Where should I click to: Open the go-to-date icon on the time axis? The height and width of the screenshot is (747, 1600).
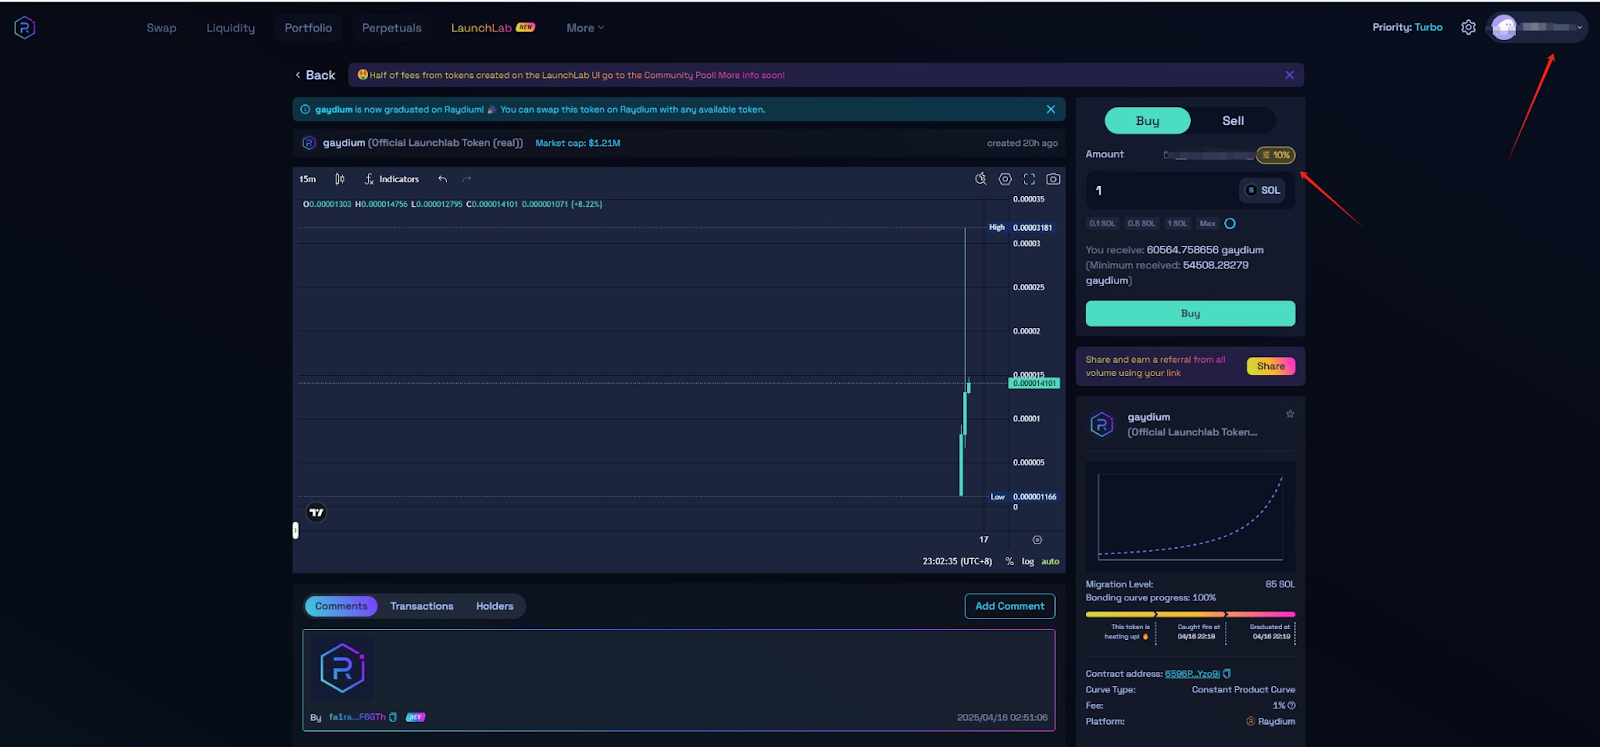pyautogui.click(x=1037, y=539)
